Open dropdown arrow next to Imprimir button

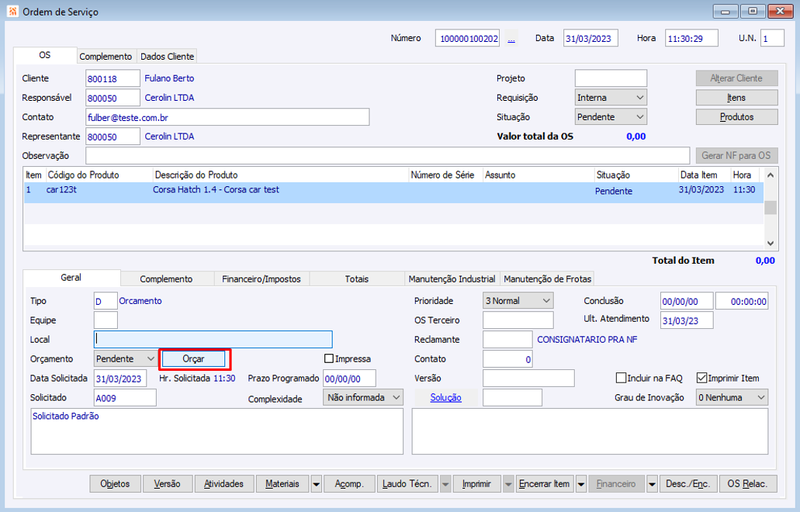point(508,484)
